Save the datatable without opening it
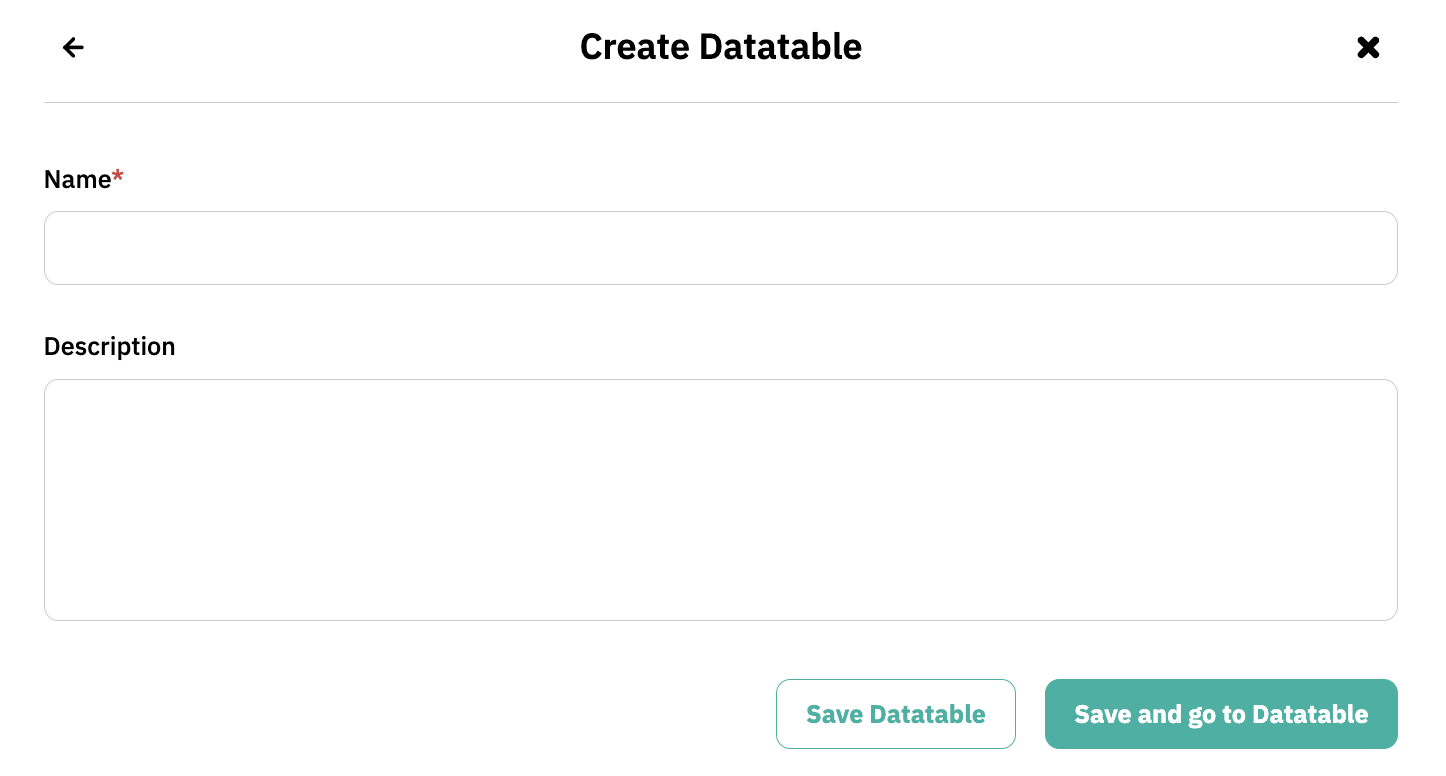 (895, 714)
